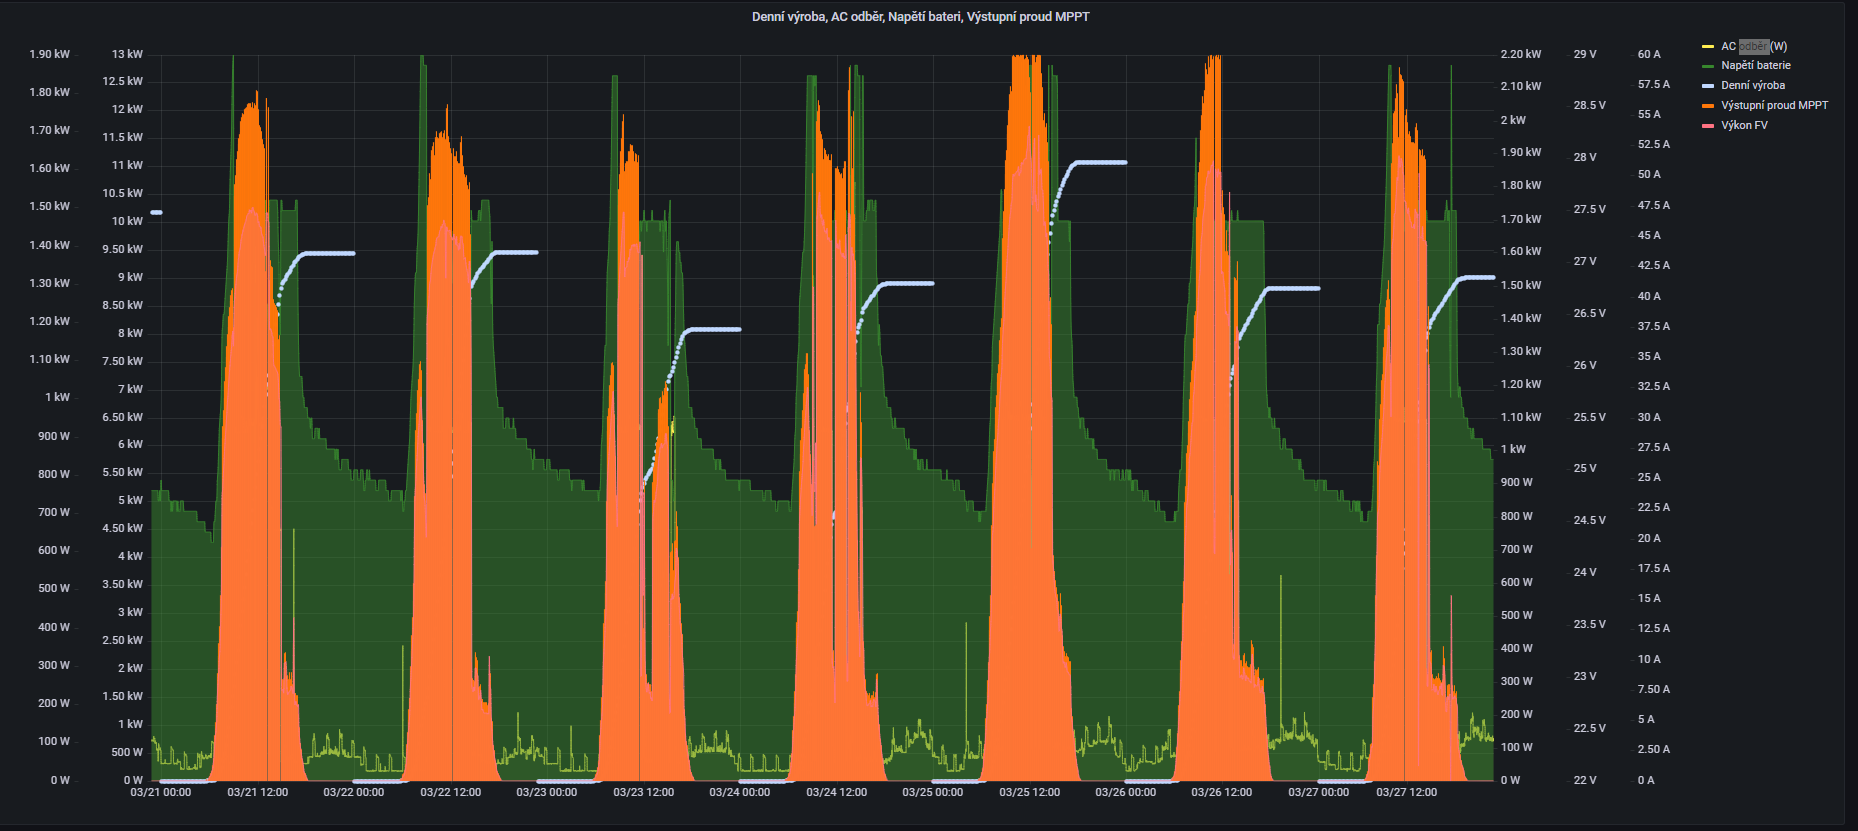The width and height of the screenshot is (1858, 831).
Task: Click the 03/21 12:00 time axis label
Action: [x=257, y=793]
